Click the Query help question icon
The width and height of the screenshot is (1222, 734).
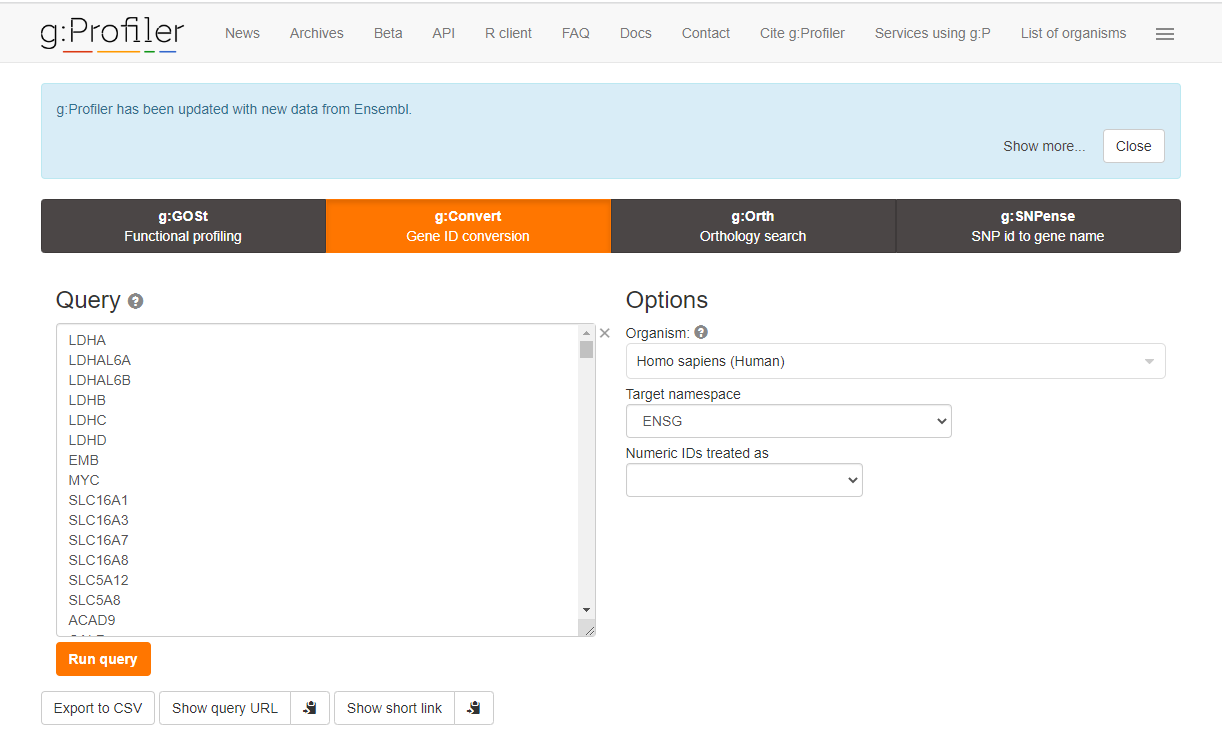(x=136, y=301)
